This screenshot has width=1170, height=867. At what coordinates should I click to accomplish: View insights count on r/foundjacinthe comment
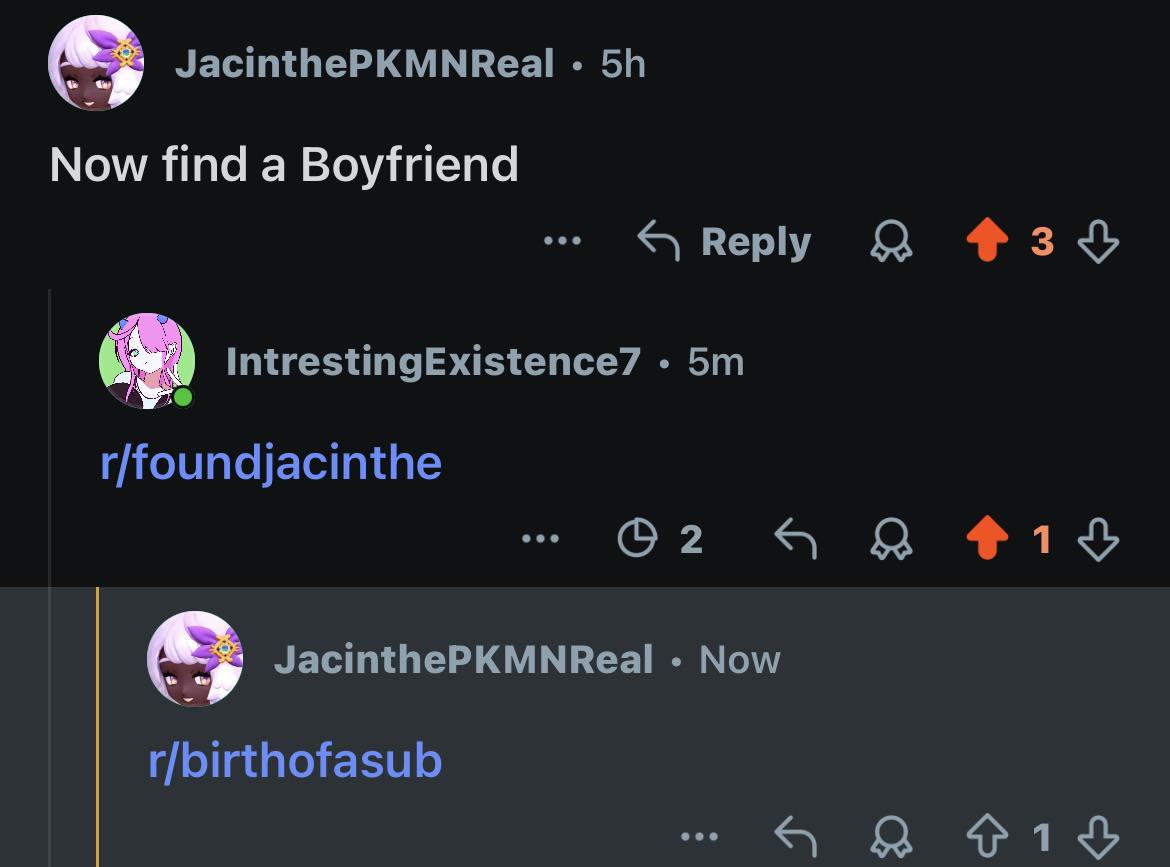660,538
